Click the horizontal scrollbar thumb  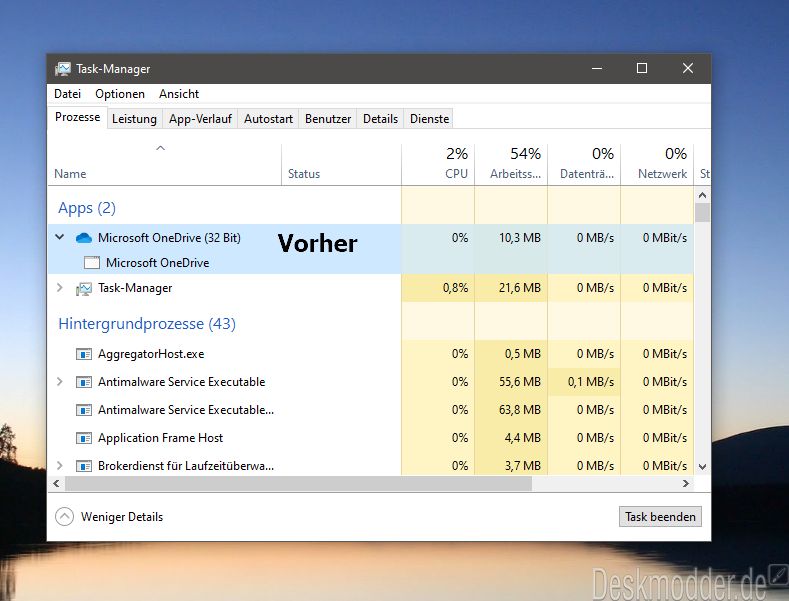click(298, 483)
